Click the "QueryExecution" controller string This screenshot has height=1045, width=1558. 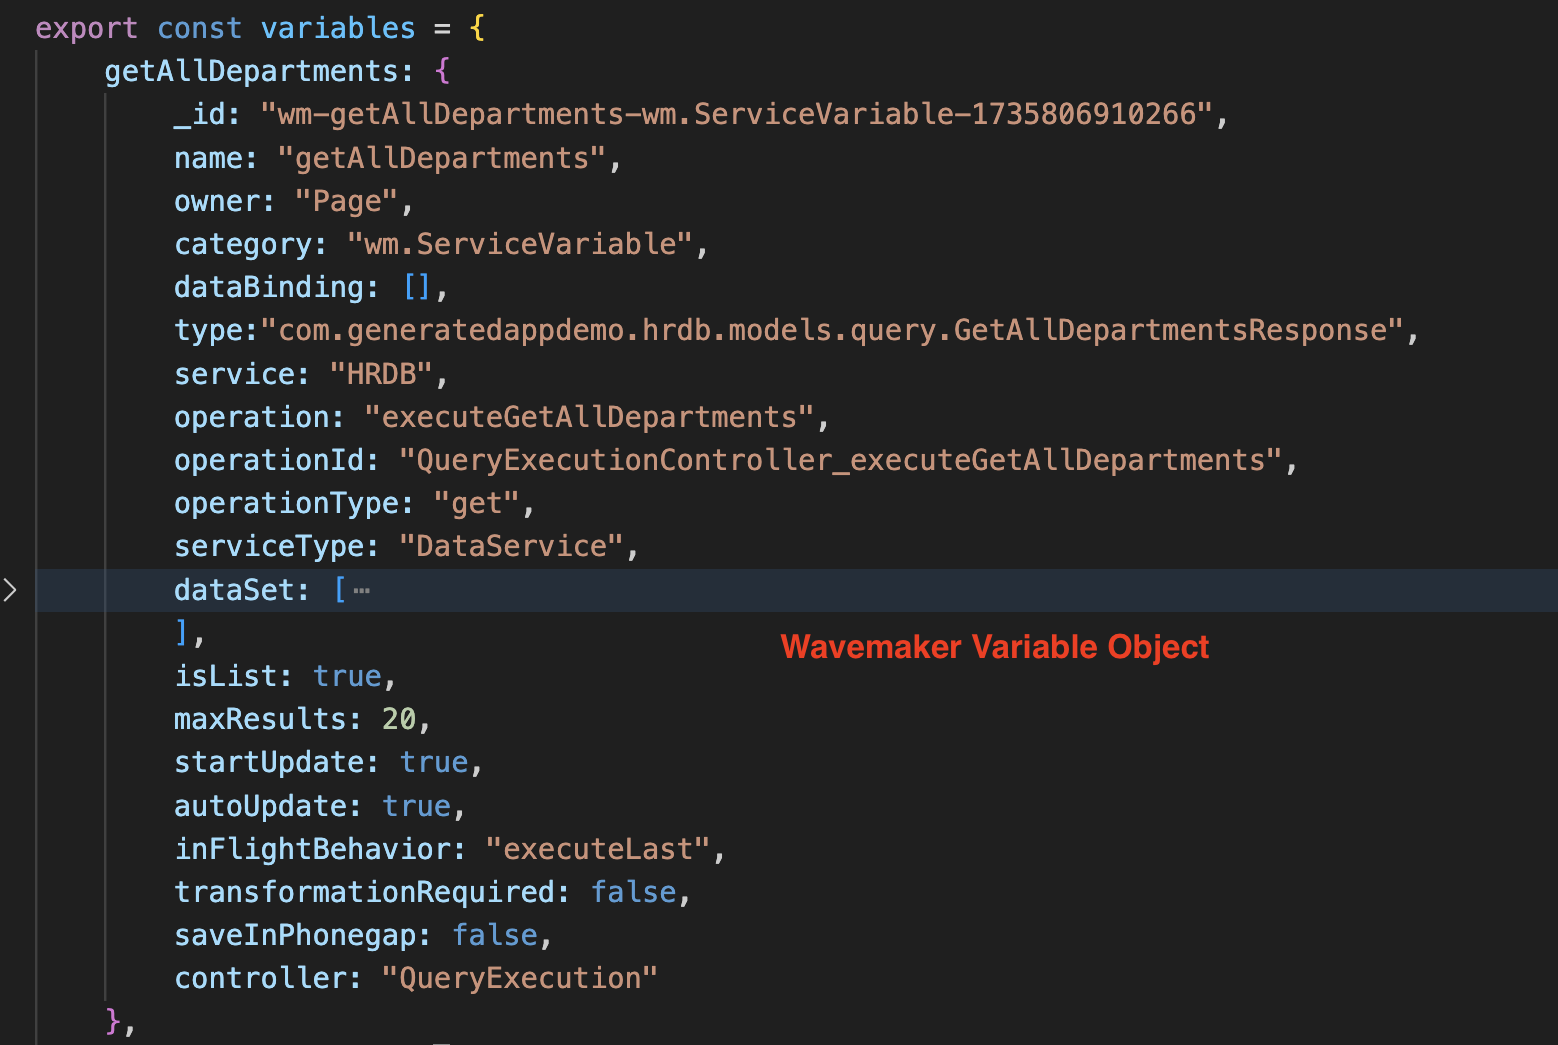click(x=519, y=978)
